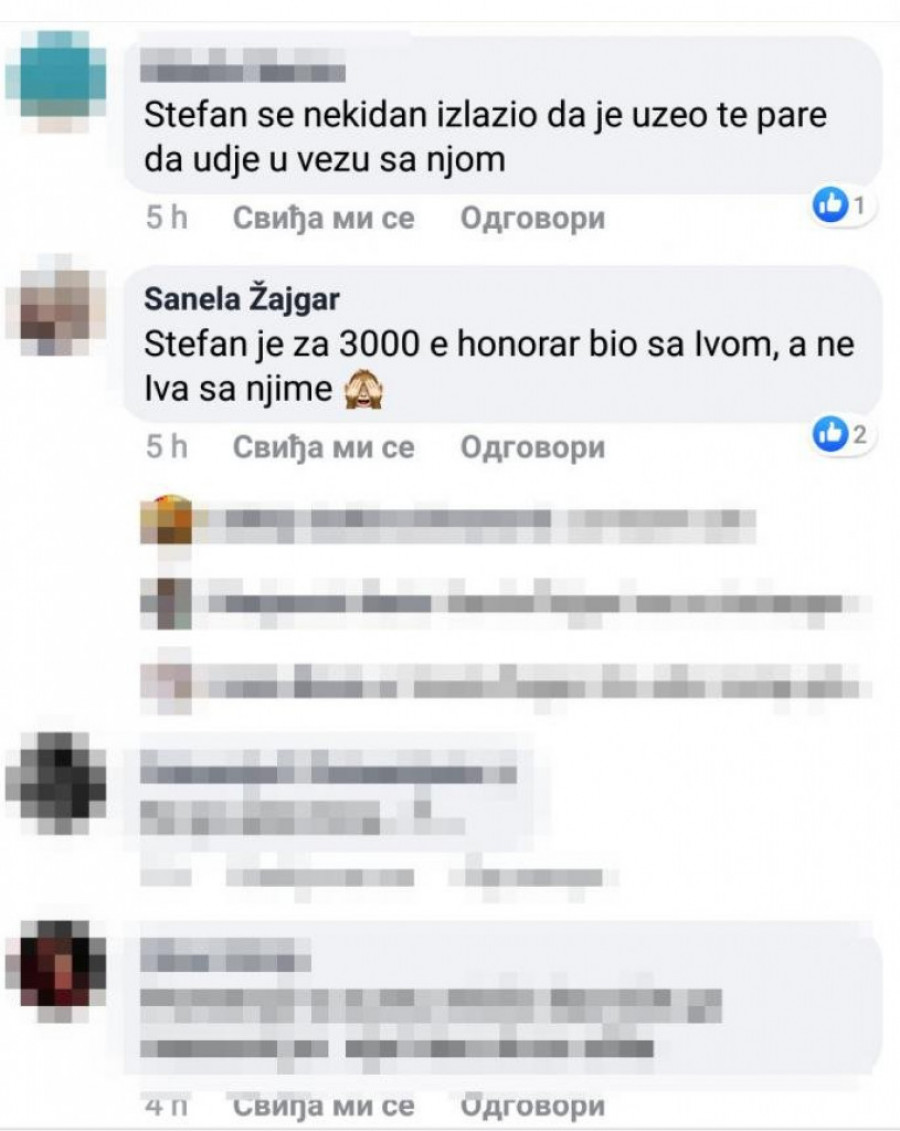Like the first comment via Свиђа ми се
Image resolution: width=900 pixels, height=1131 pixels.
click(x=323, y=218)
